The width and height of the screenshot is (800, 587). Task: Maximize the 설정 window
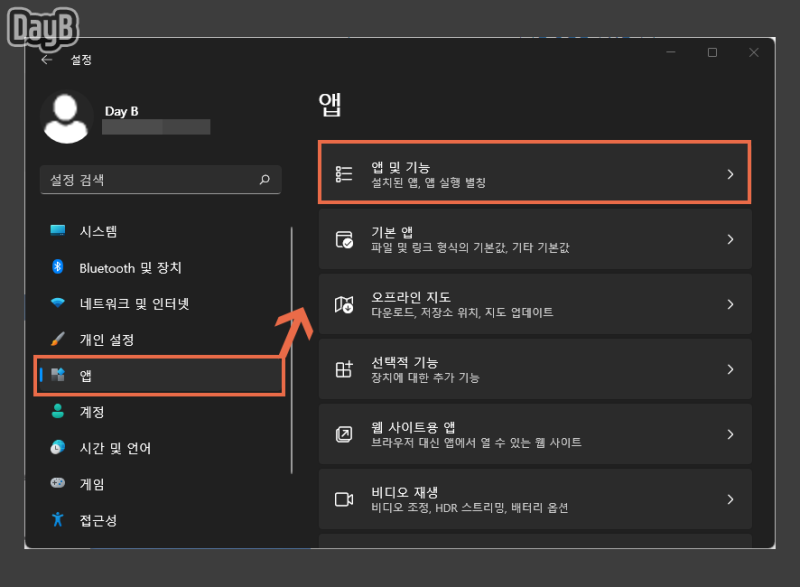point(712,52)
